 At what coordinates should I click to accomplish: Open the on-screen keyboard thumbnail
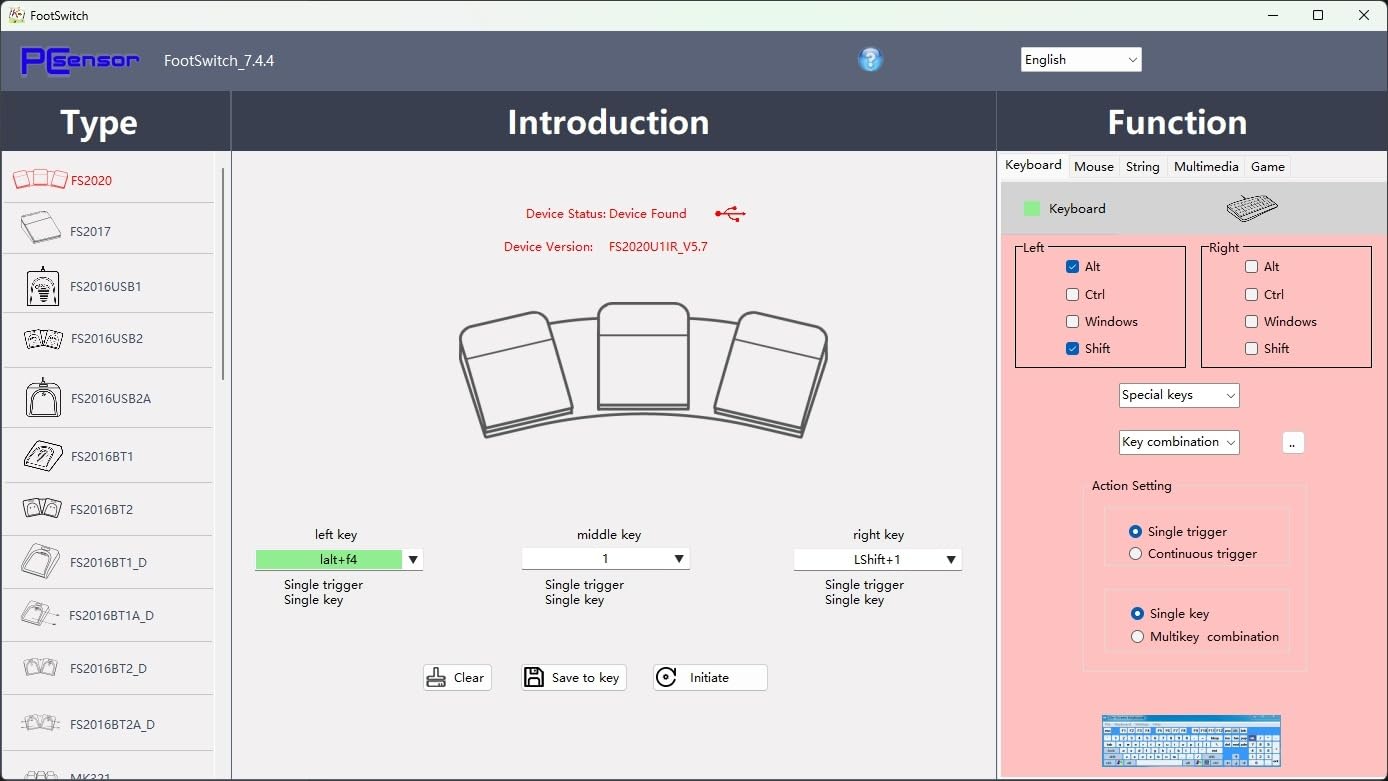coord(1190,740)
